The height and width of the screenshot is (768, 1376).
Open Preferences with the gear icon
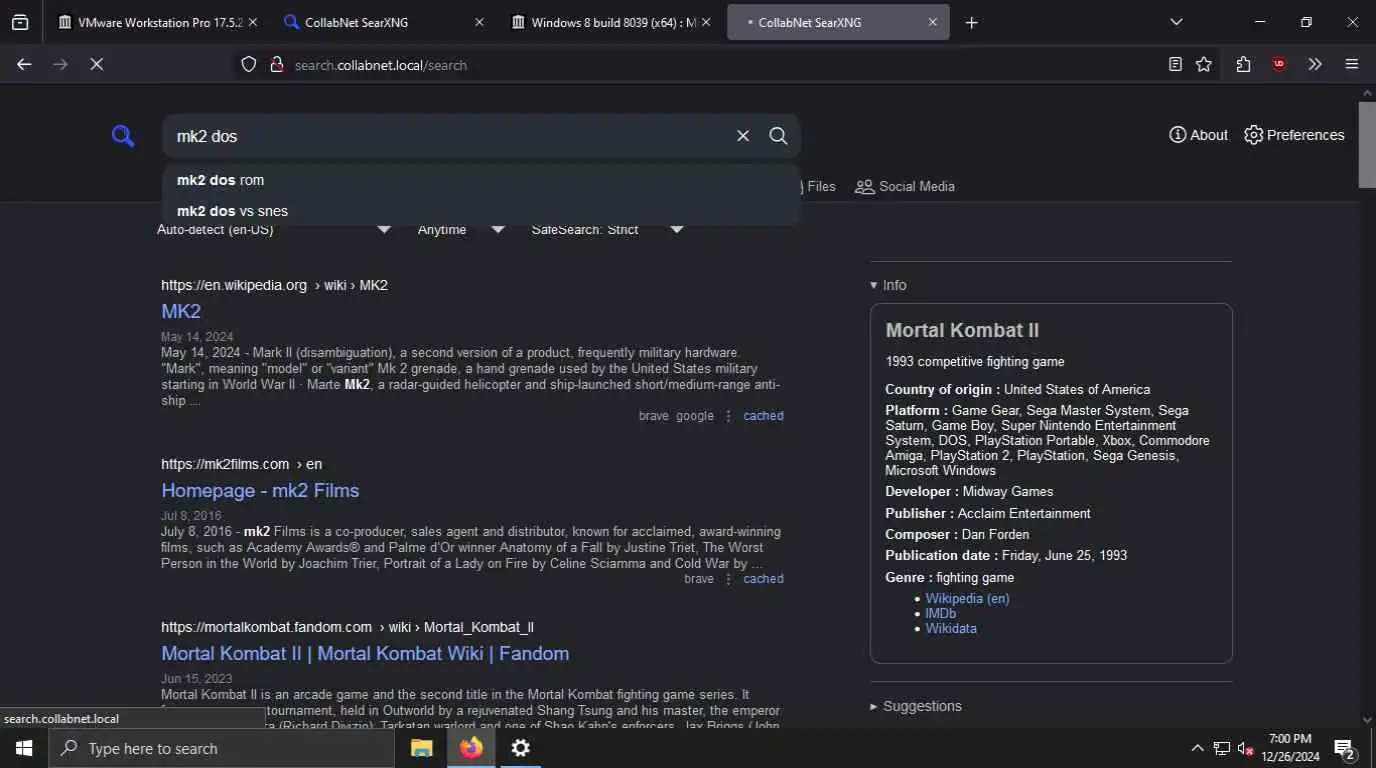[x=1294, y=135]
